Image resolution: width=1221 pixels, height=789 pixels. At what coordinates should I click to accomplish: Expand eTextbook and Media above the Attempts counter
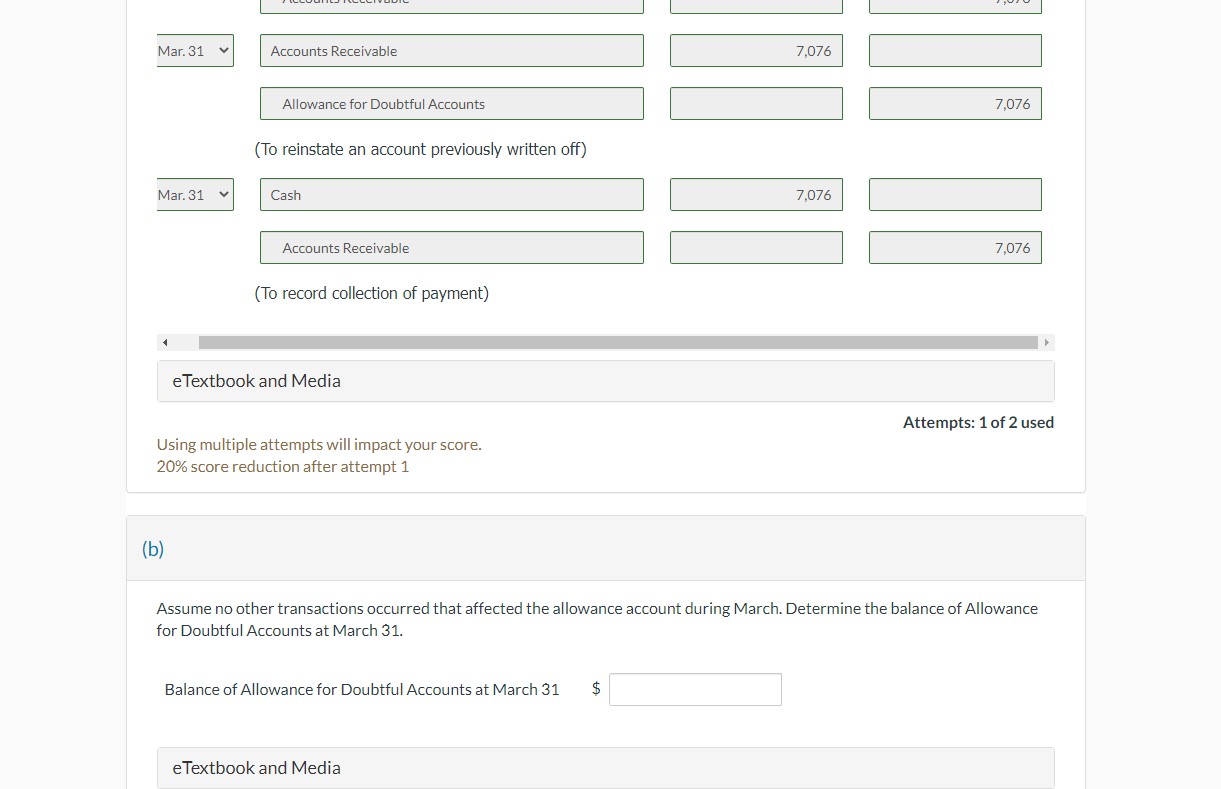pos(606,381)
